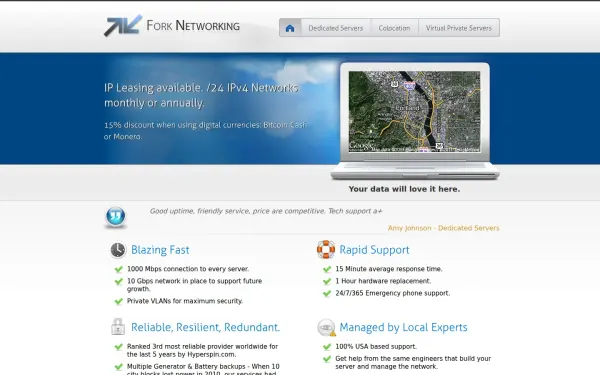Open the Virtual Private Servers menu item
The image size is (600, 375).
click(x=459, y=28)
